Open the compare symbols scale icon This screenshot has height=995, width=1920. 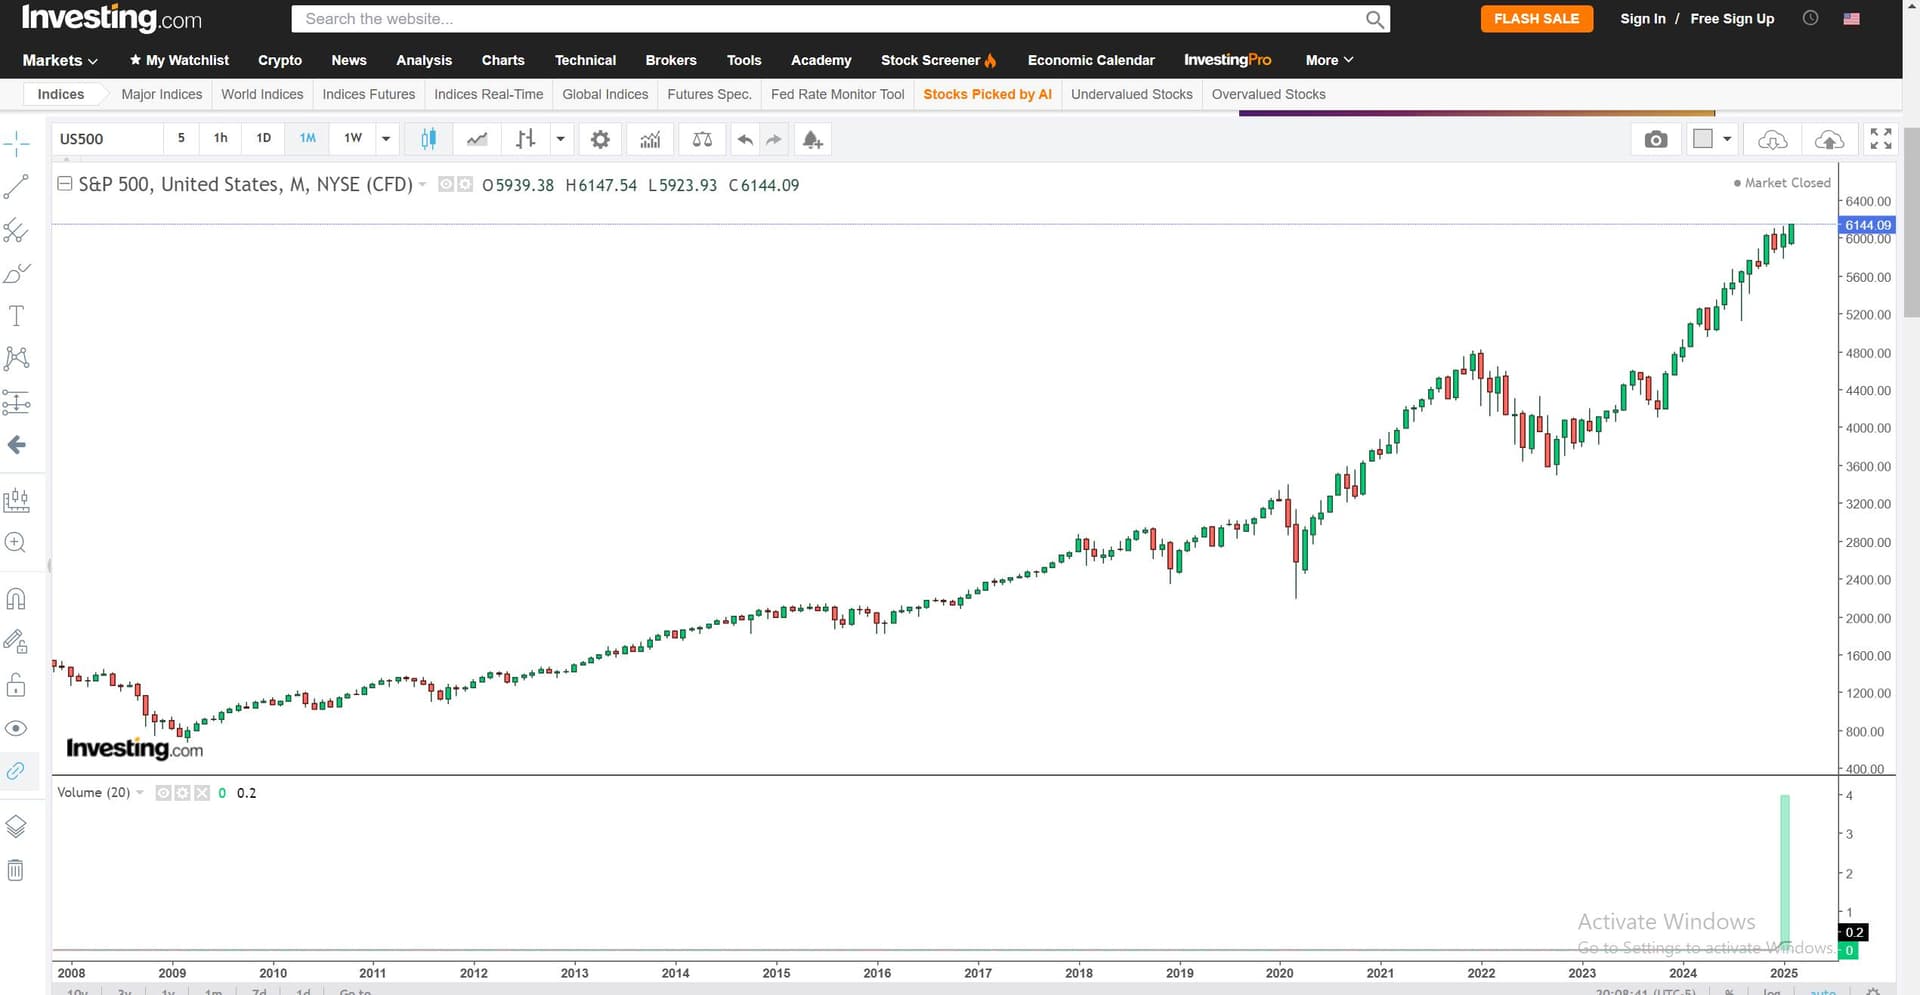tap(702, 139)
